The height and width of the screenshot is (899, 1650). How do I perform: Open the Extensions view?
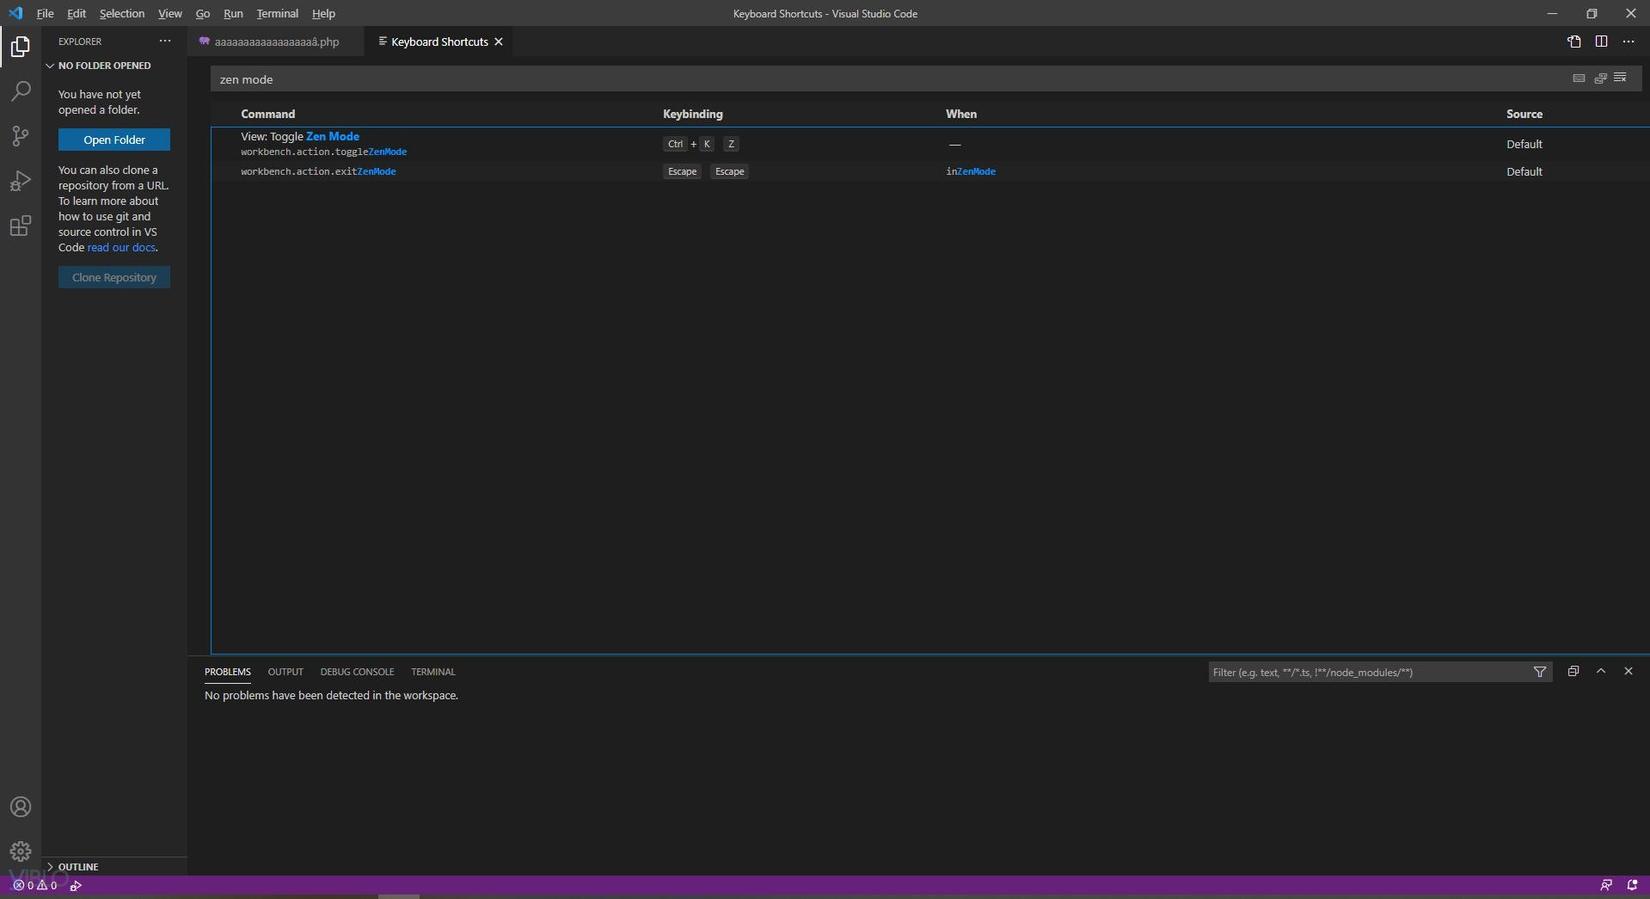[x=20, y=226]
